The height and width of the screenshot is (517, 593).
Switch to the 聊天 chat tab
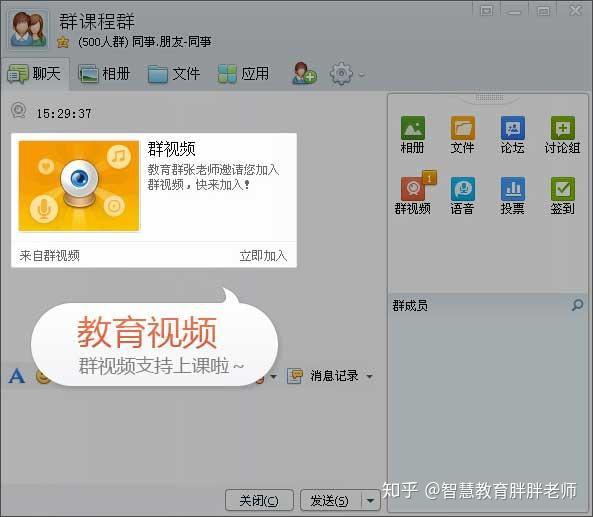(35, 73)
